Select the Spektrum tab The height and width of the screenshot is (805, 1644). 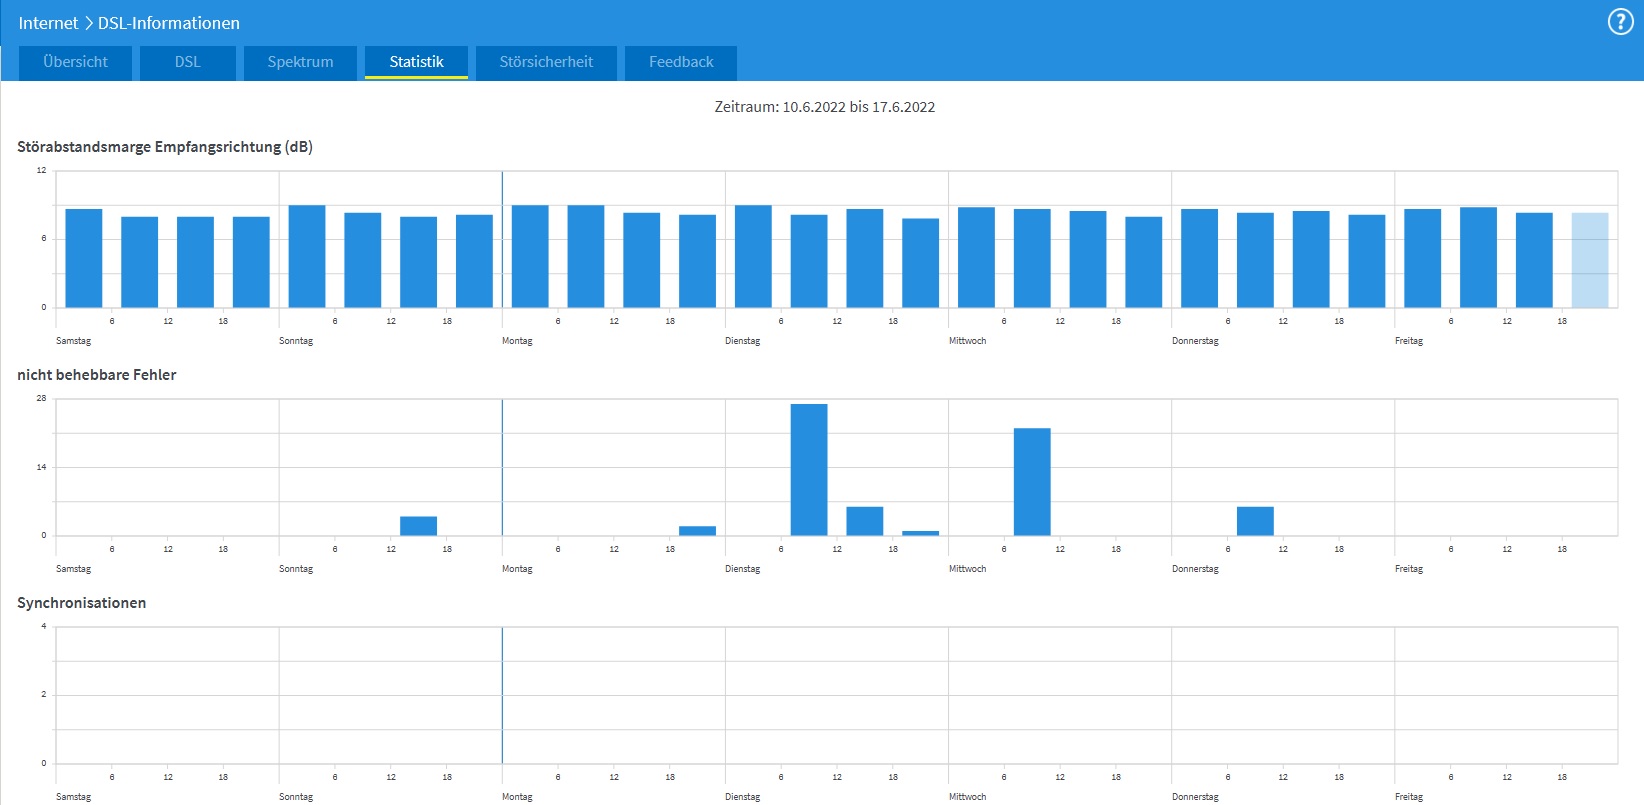click(300, 62)
